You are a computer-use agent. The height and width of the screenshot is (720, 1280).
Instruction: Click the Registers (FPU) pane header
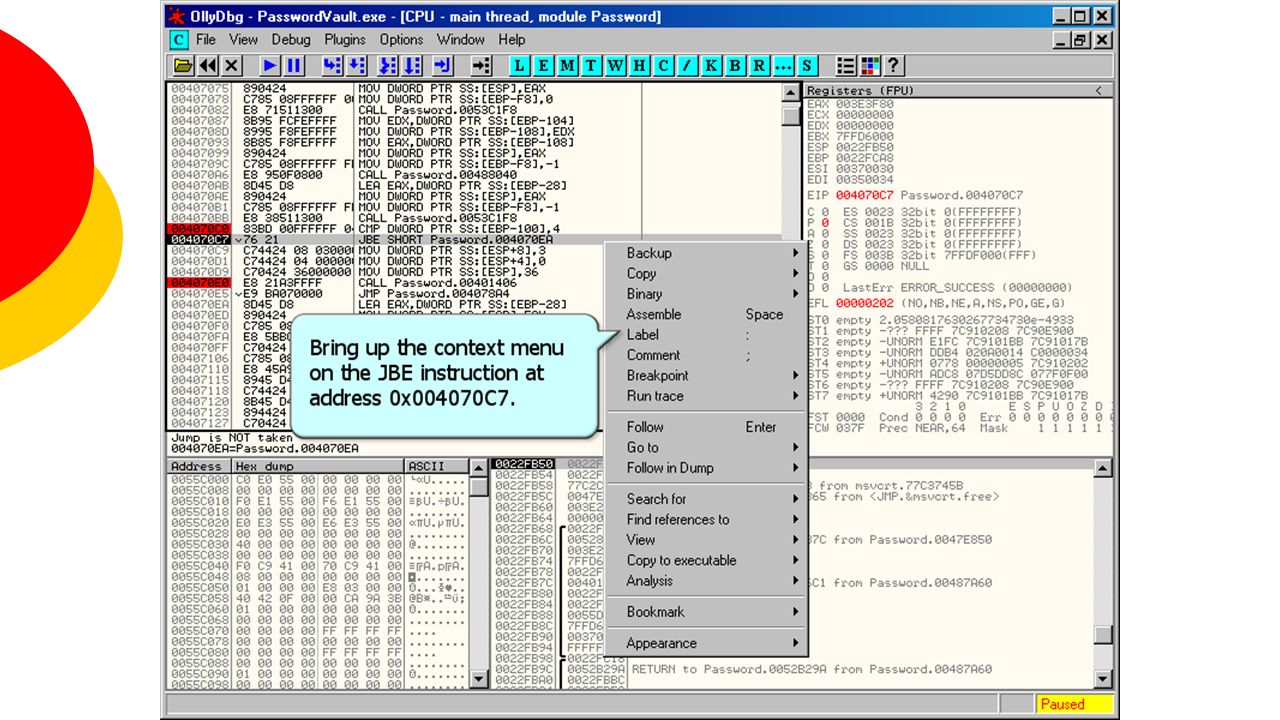coord(958,91)
